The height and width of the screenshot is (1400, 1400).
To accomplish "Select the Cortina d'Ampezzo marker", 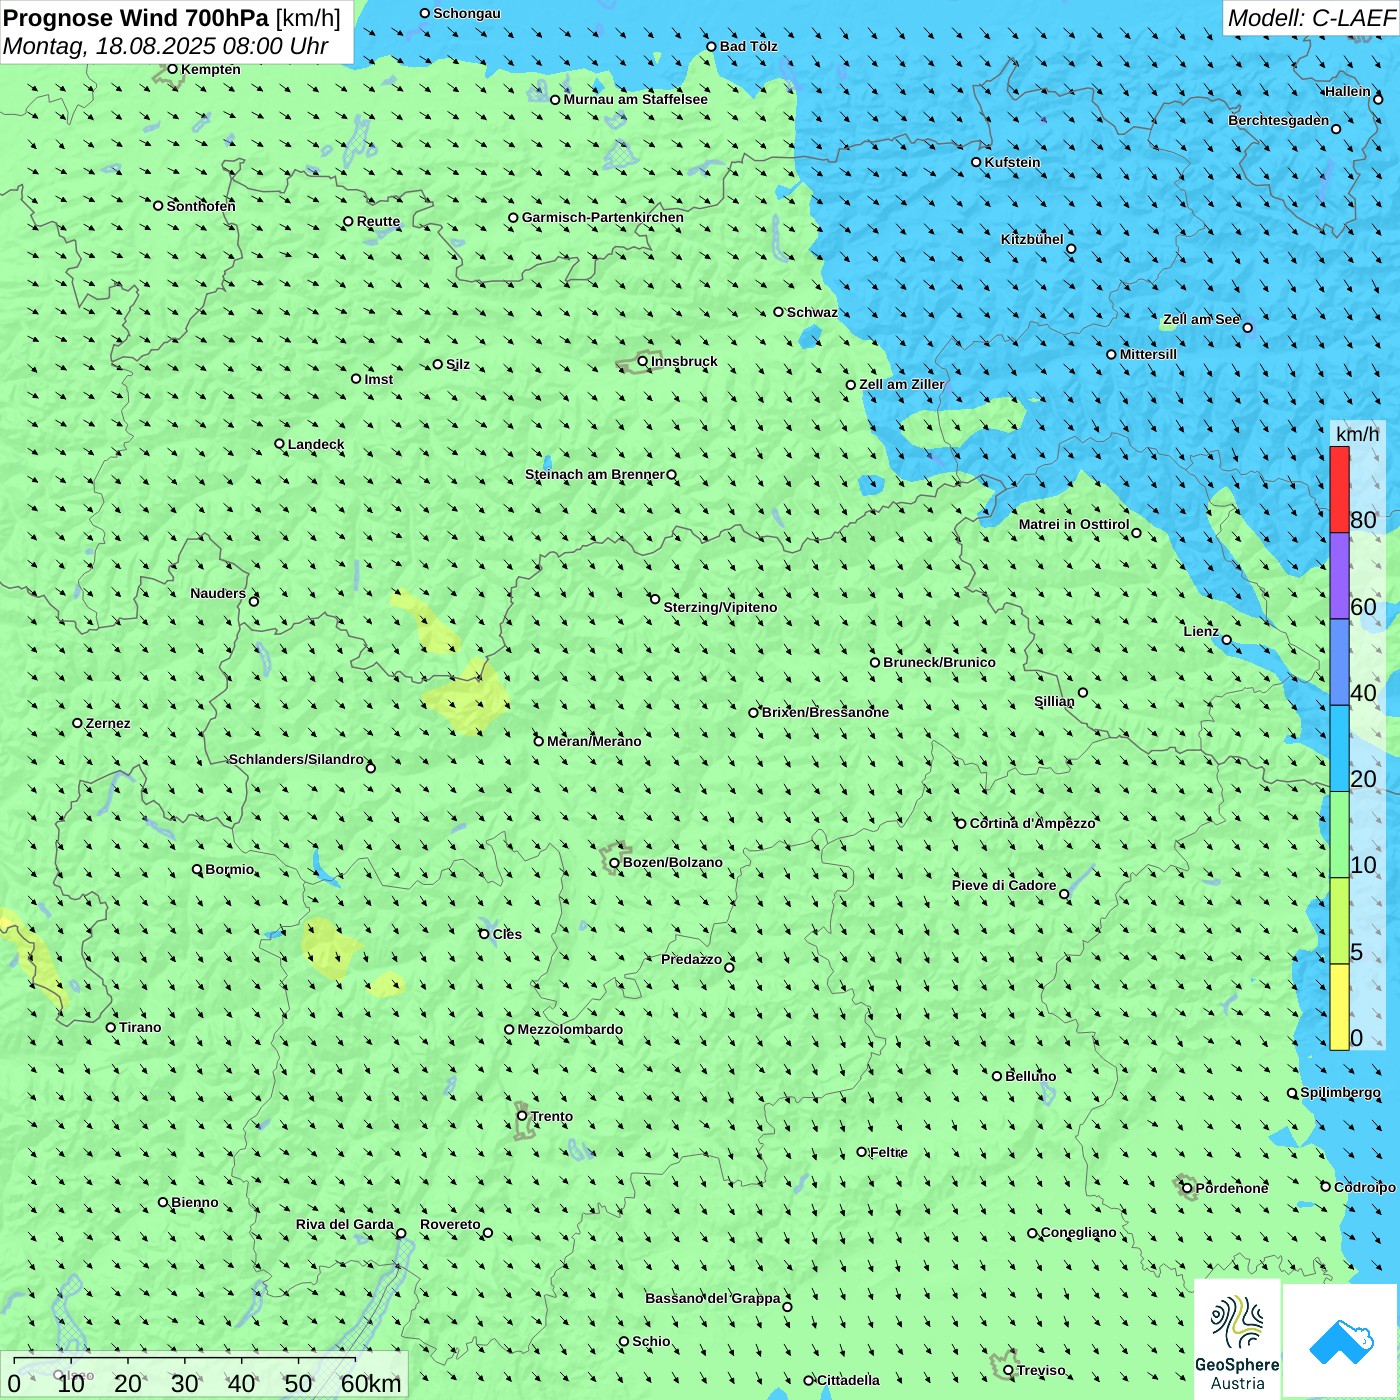I will (x=961, y=824).
